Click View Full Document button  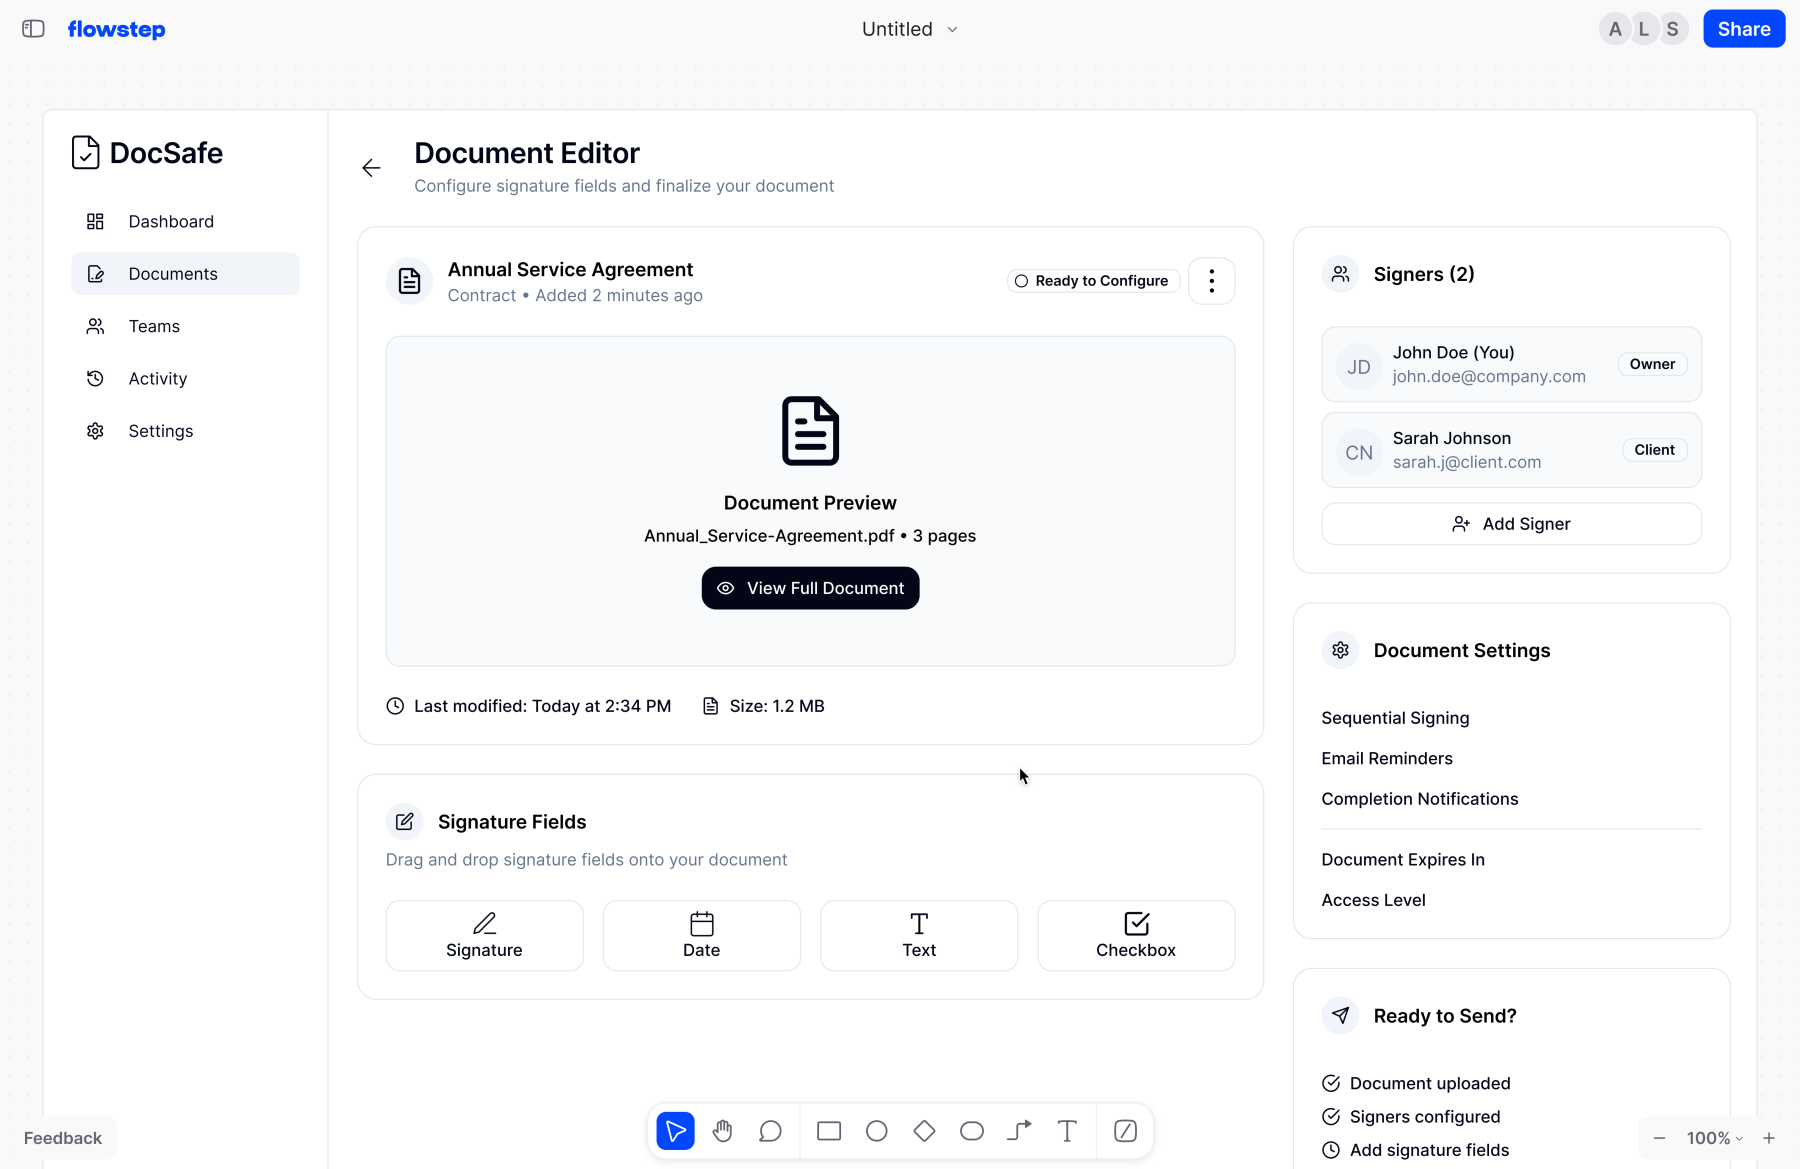tap(810, 588)
